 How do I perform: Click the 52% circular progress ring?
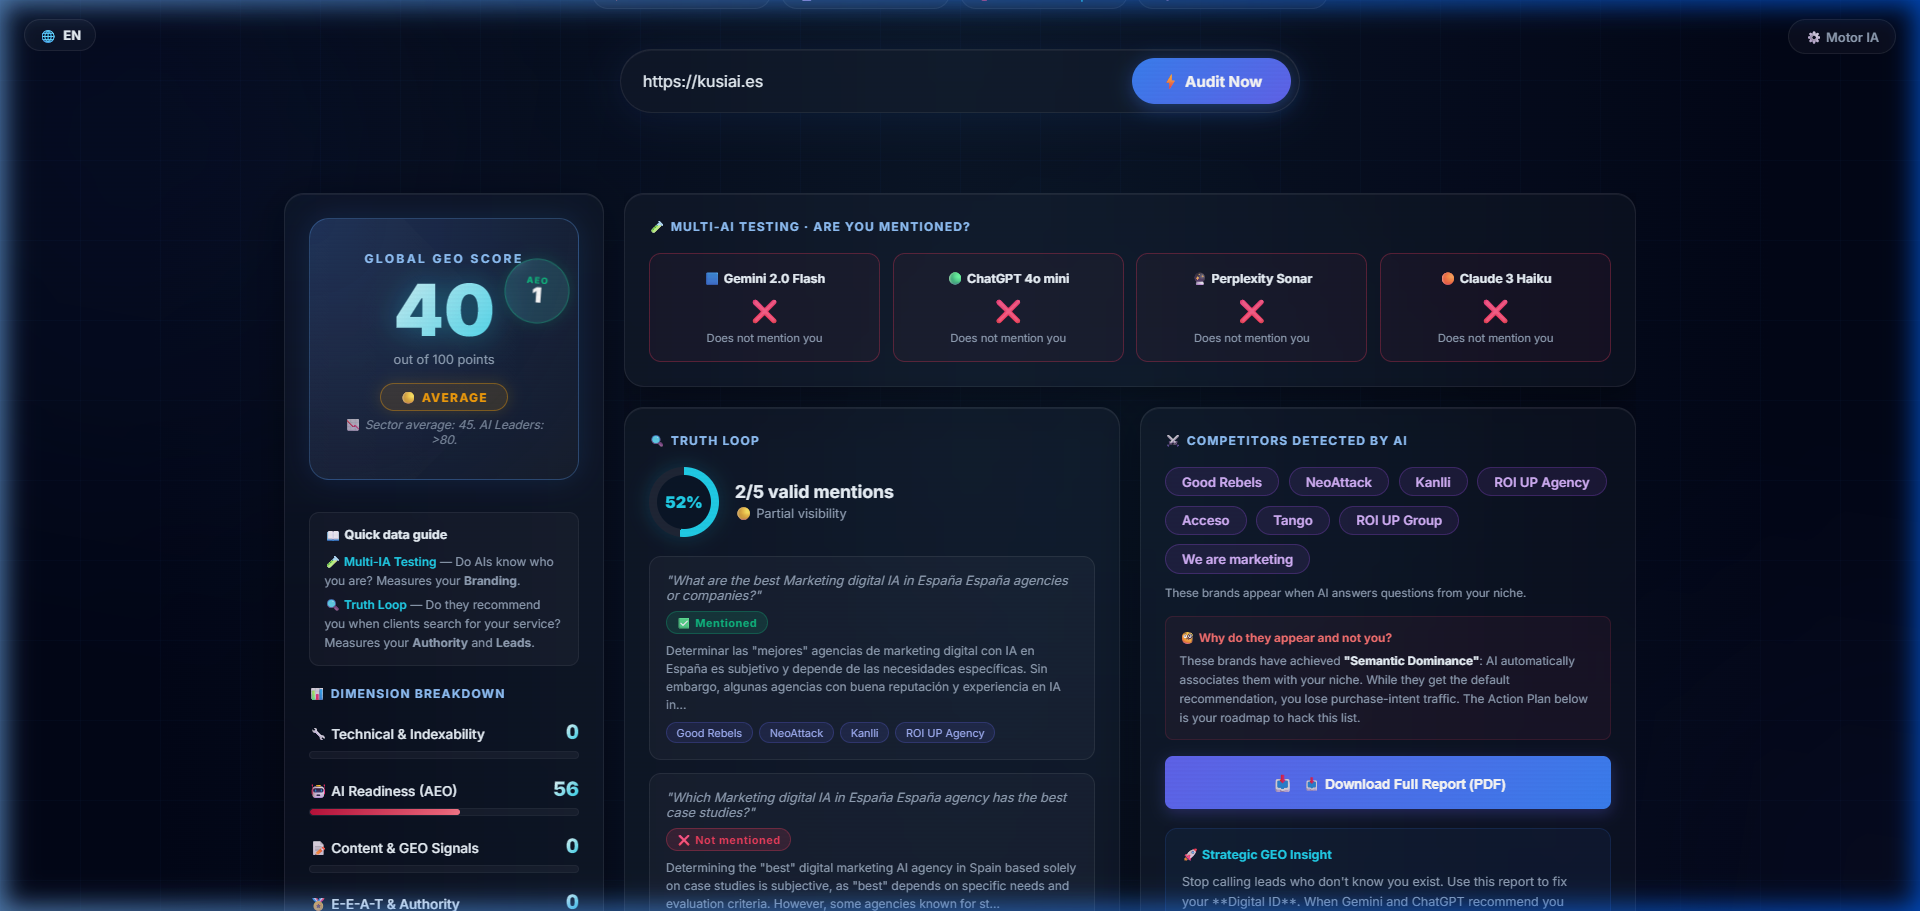[x=684, y=502]
